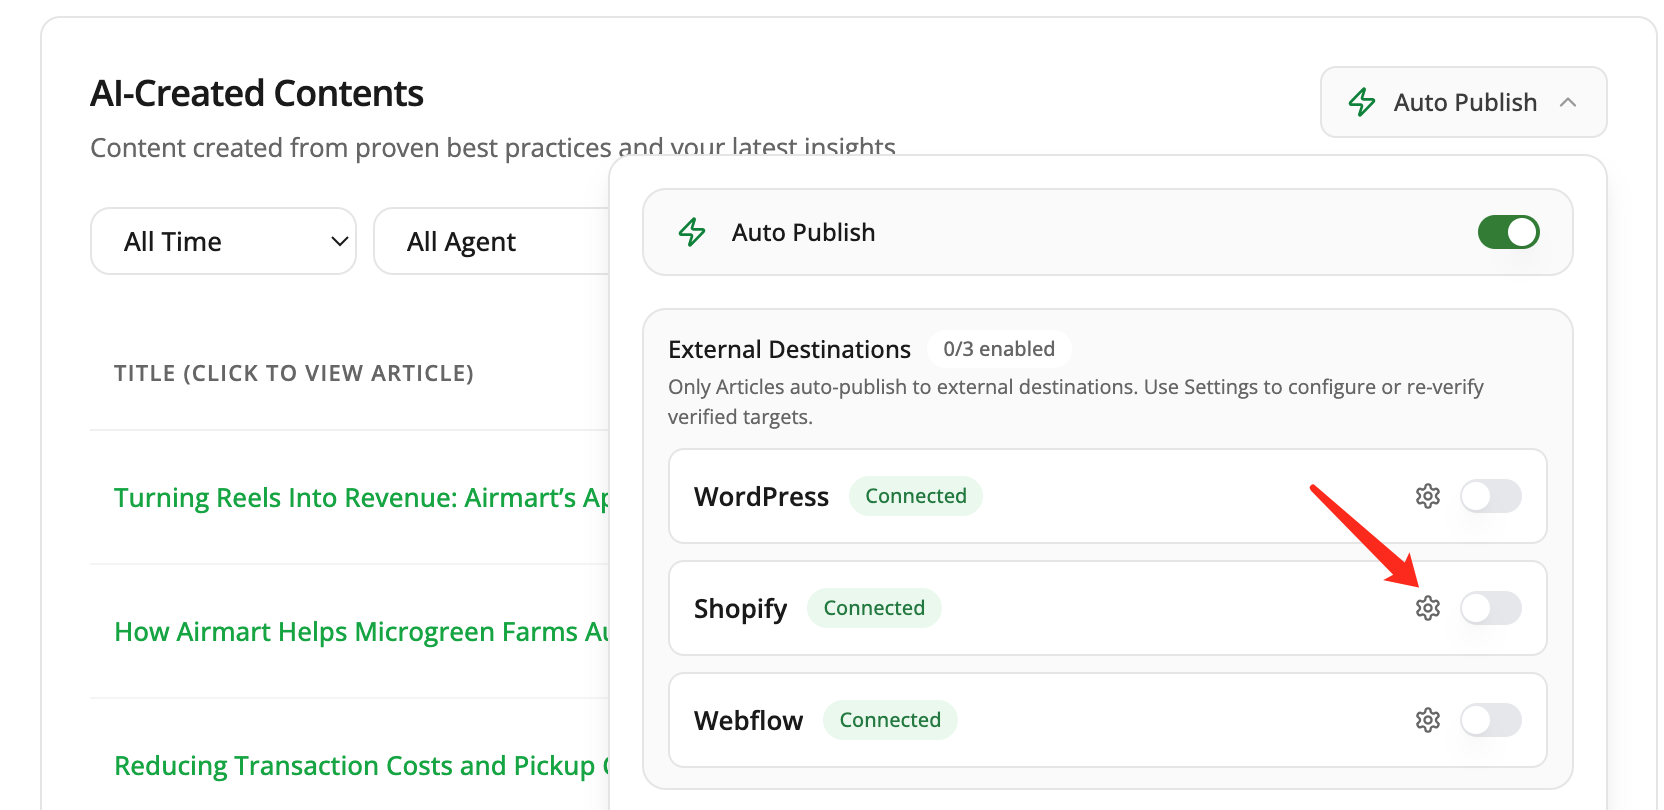Enable Webflow auto-publish toggle
Viewport: 1664px width, 810px height.
(x=1490, y=720)
